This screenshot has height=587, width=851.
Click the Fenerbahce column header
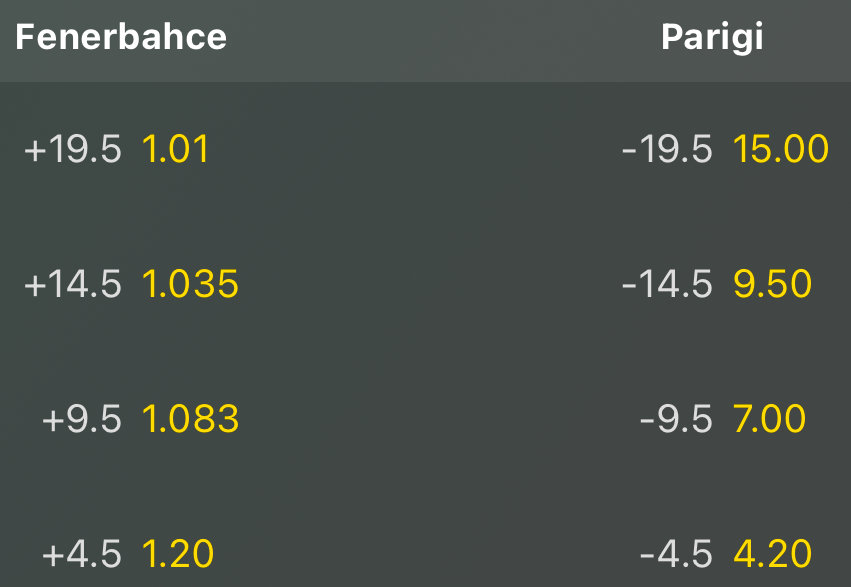tap(121, 38)
